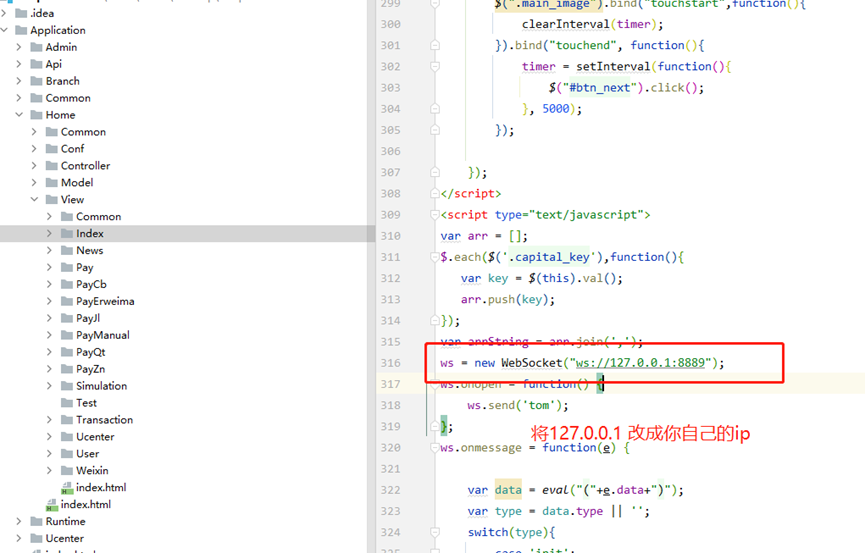Click fold marker on line 311
Viewport: 865px width, 553px height.
[435, 257]
